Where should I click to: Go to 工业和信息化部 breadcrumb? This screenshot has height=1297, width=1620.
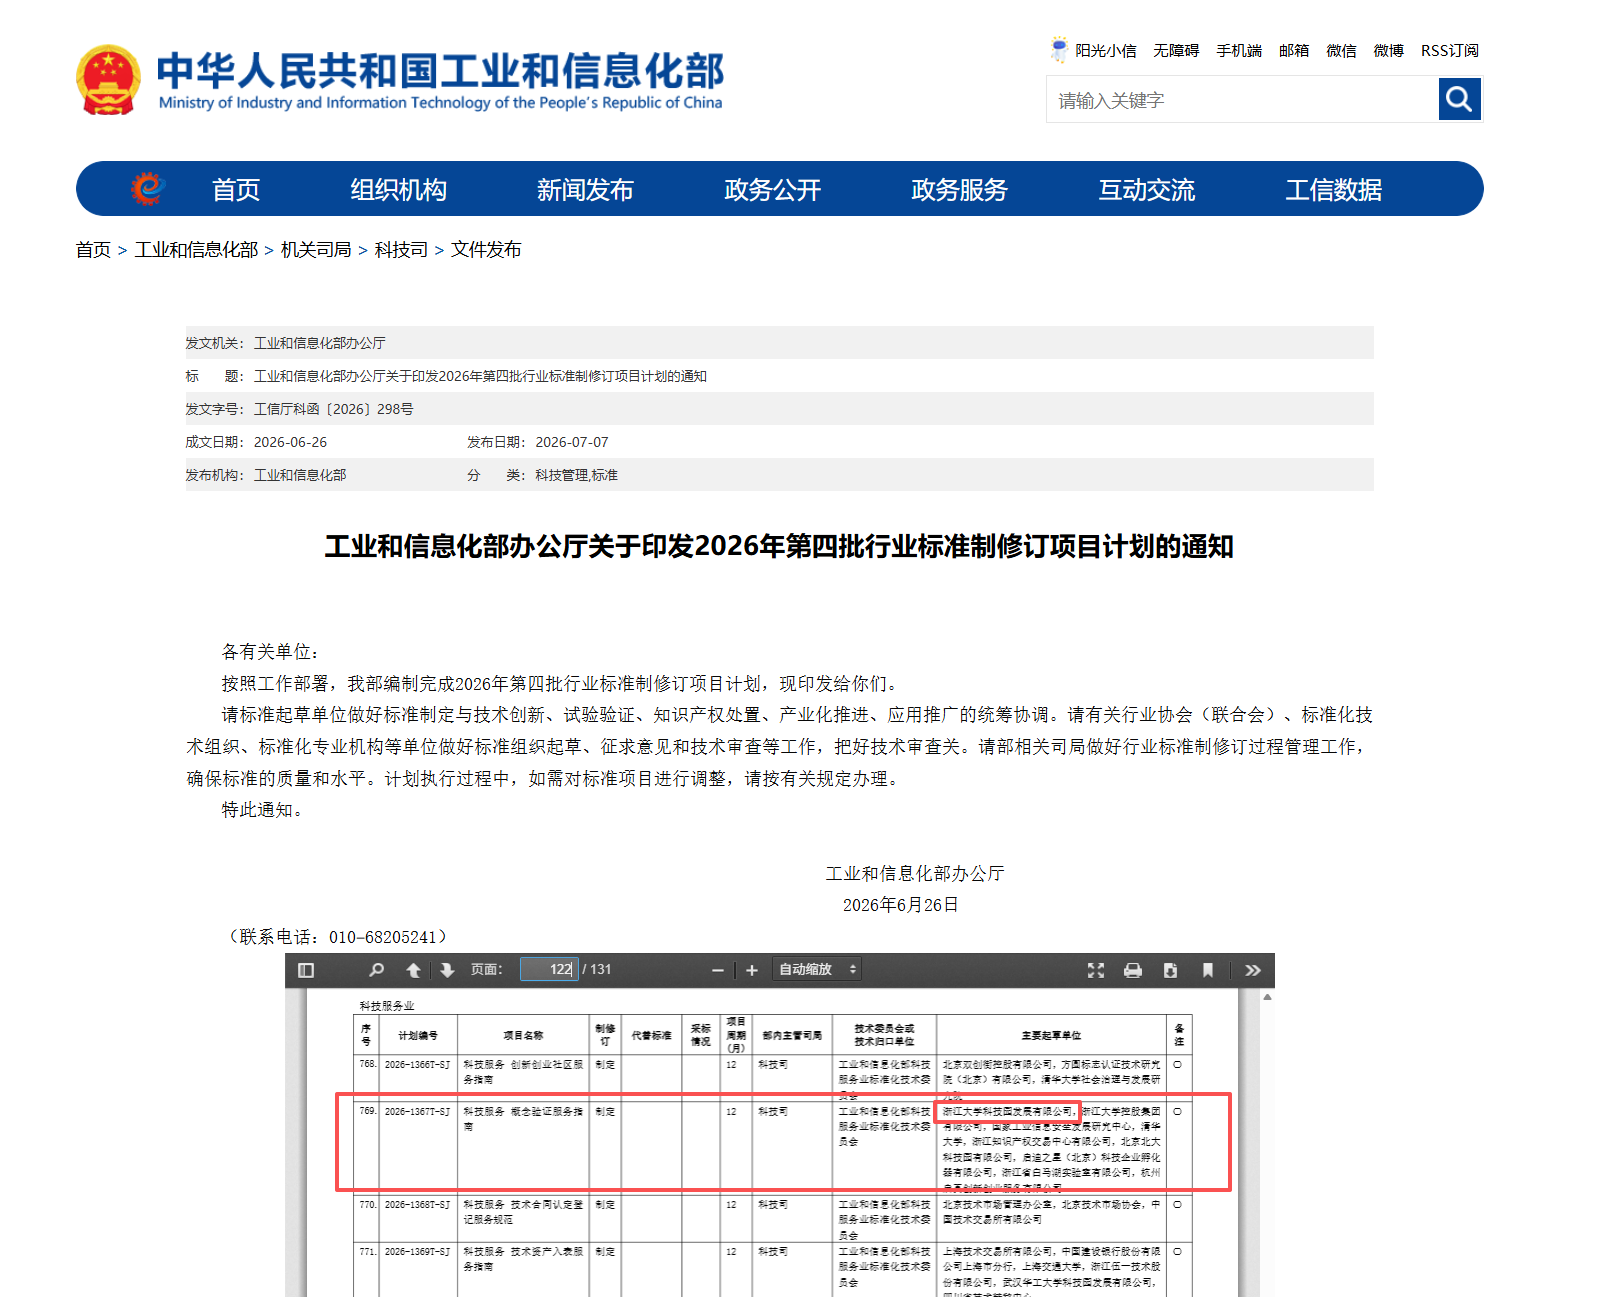click(x=197, y=249)
